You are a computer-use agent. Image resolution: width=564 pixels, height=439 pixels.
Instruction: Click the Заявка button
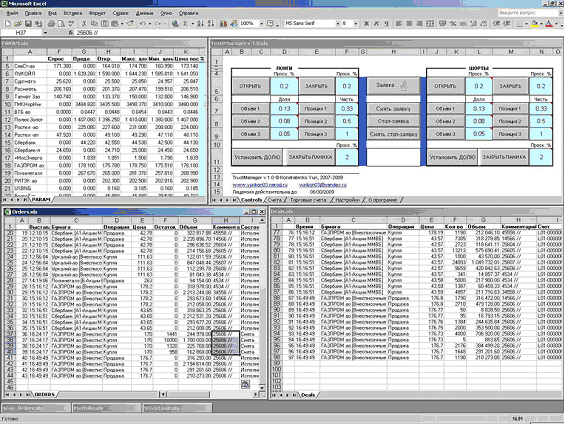click(393, 86)
